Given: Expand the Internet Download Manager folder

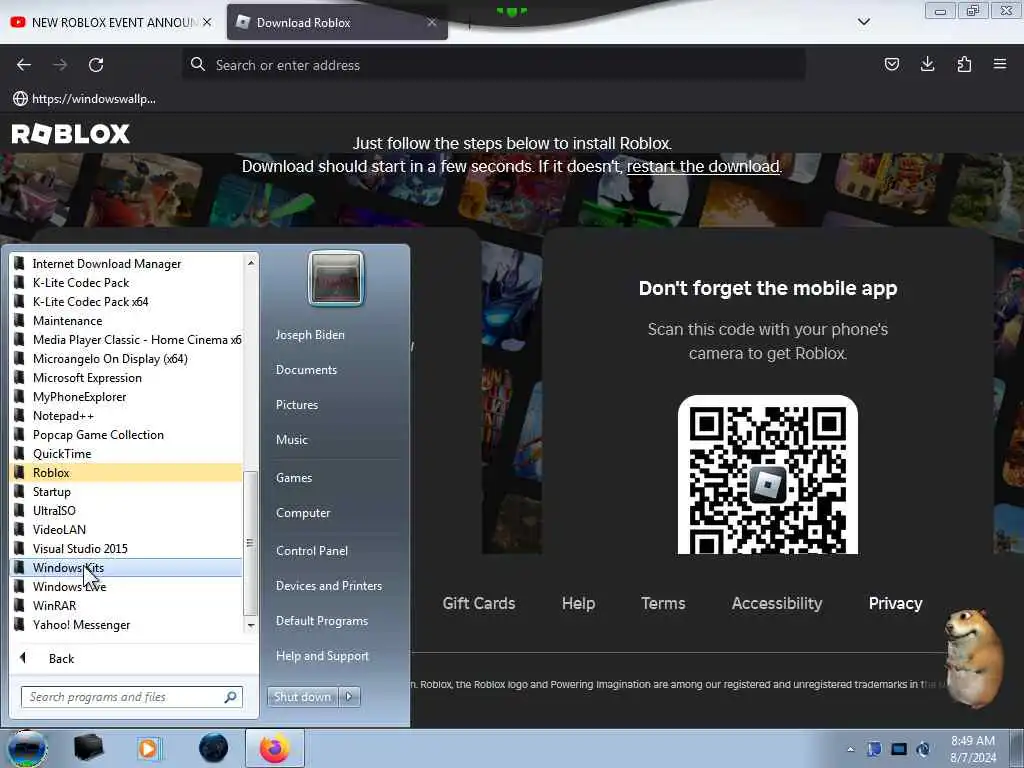Looking at the screenshot, I should tap(125, 264).
